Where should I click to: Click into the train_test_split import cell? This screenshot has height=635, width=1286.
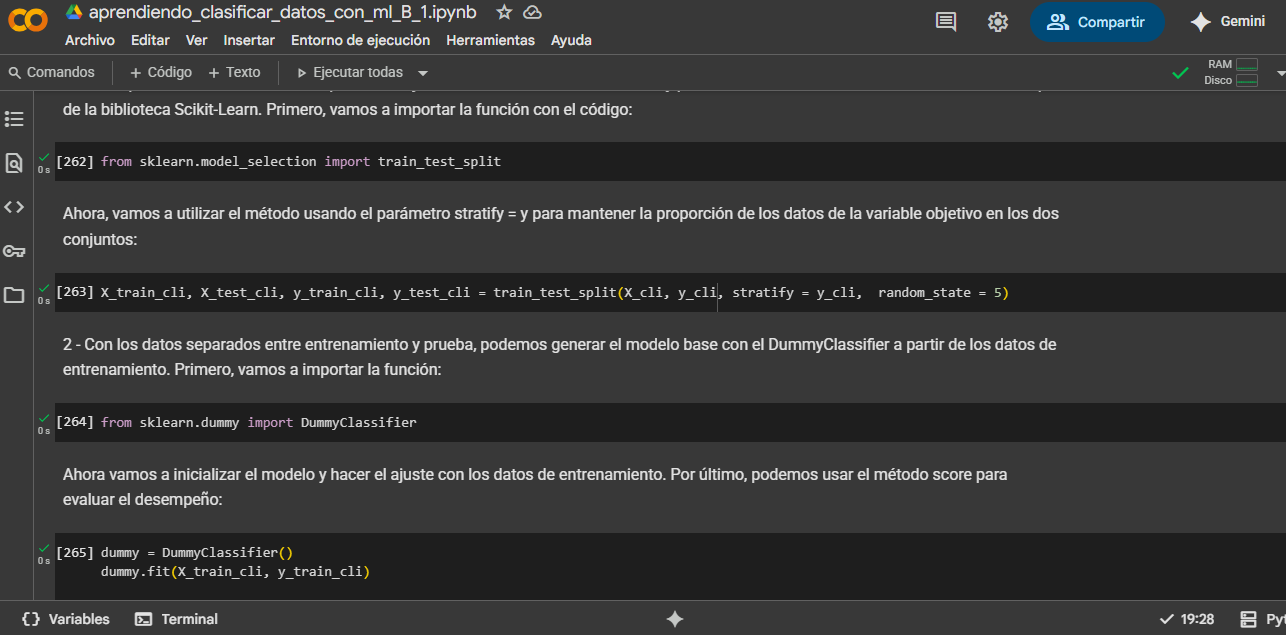[x=670, y=161]
